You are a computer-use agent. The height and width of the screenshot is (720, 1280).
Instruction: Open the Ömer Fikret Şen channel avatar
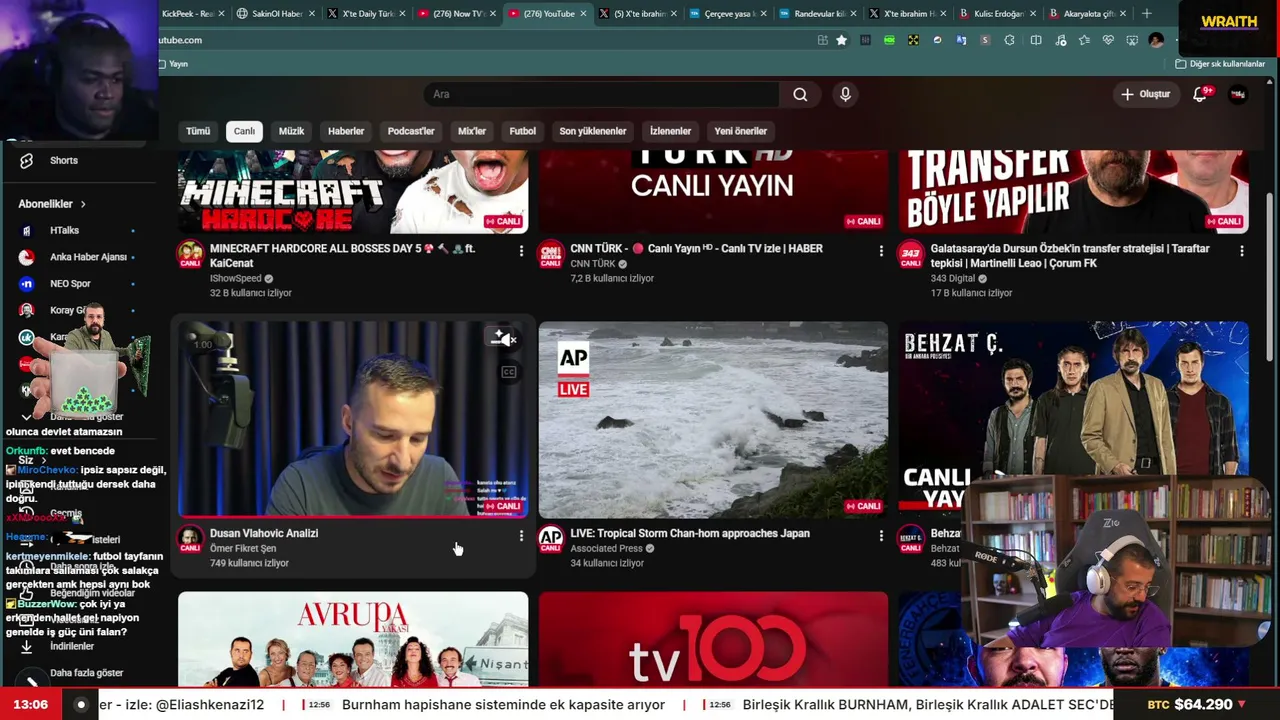(x=190, y=539)
